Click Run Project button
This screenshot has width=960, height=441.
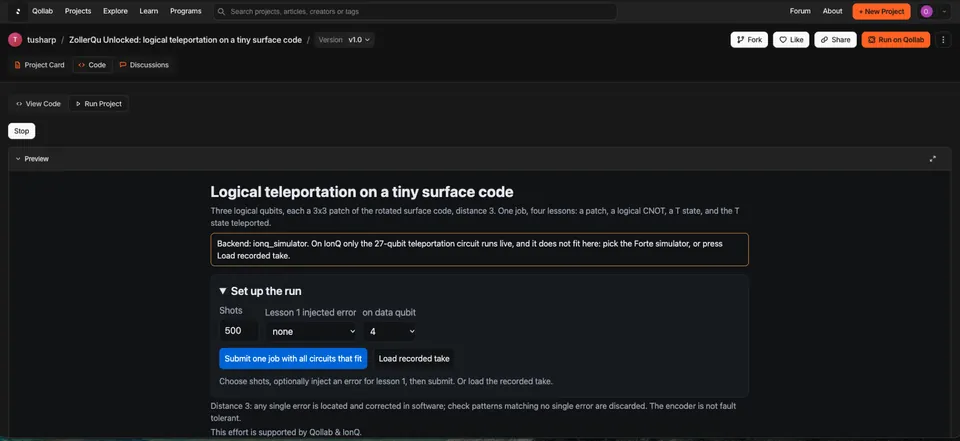click(x=99, y=104)
